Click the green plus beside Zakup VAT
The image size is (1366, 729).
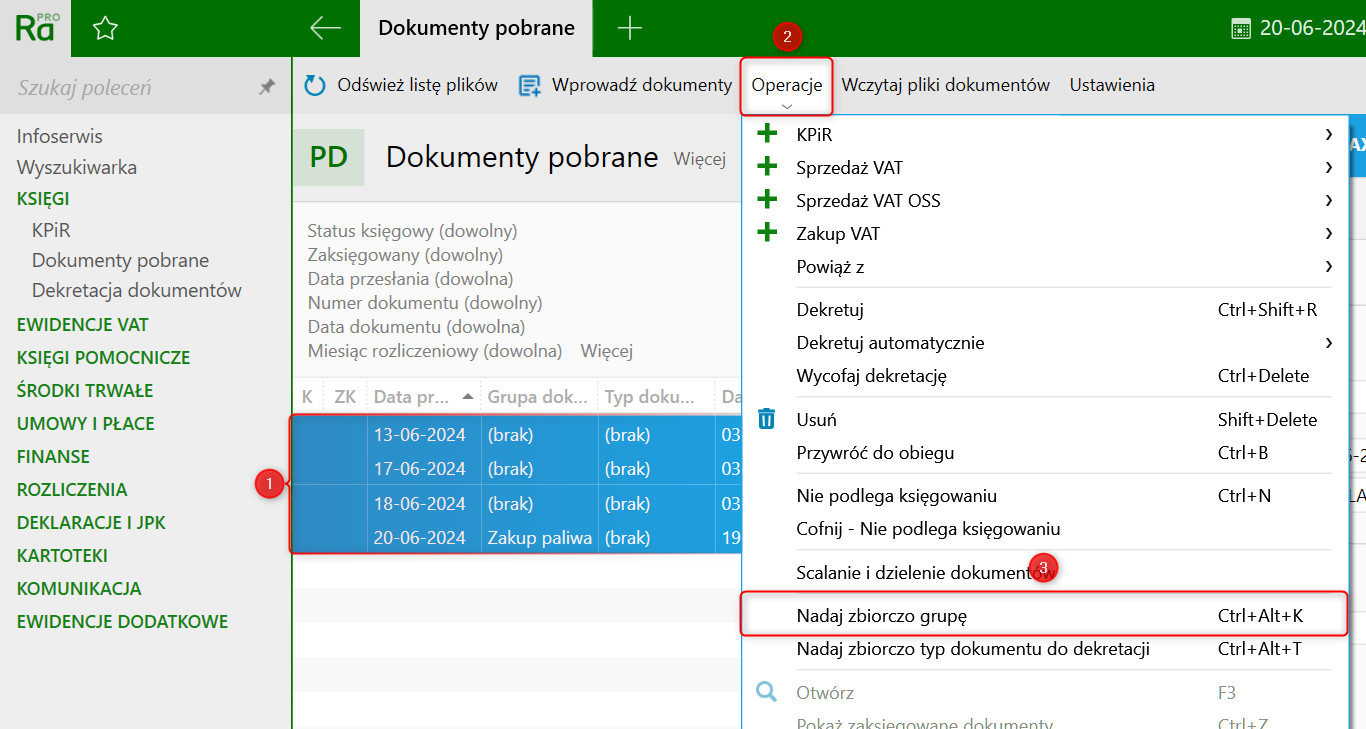click(767, 233)
